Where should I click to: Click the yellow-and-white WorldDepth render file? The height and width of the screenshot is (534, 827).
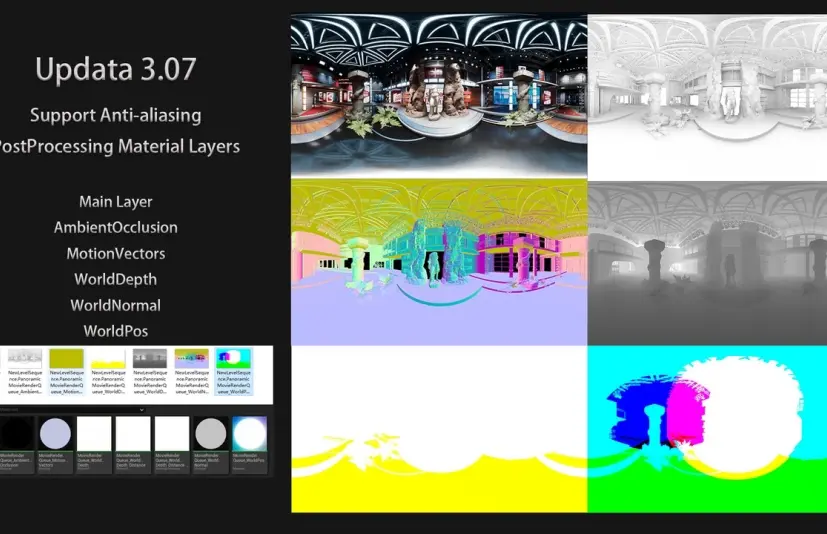[108, 360]
